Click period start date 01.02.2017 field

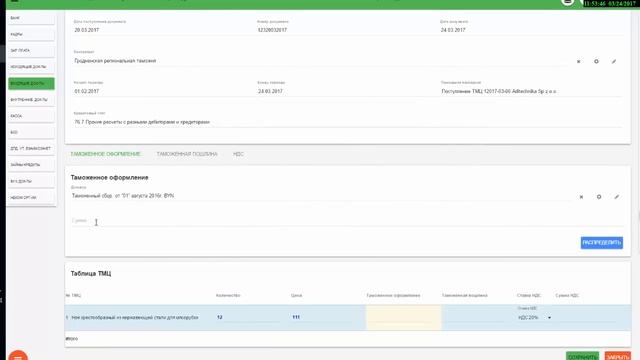[x=163, y=91]
